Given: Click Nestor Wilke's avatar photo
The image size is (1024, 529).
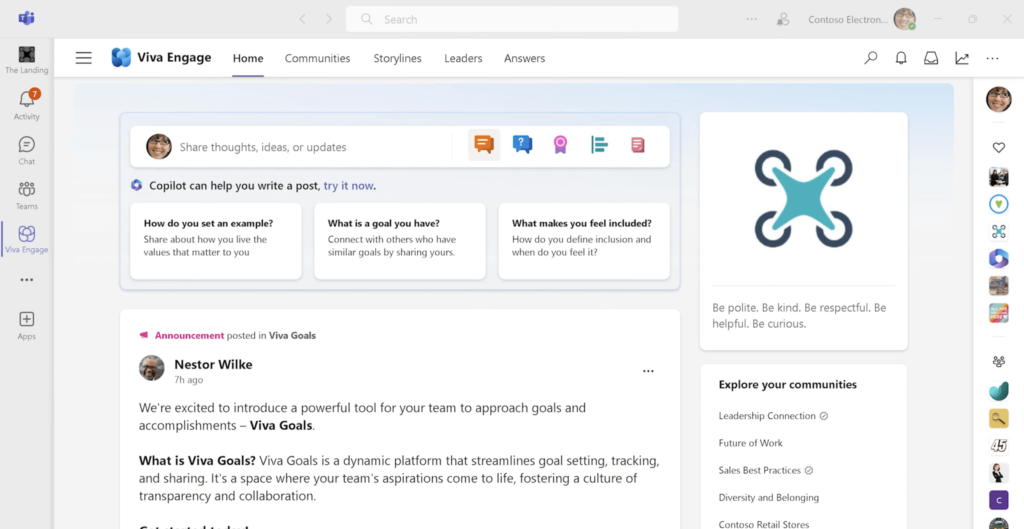Looking at the screenshot, I should click(x=152, y=368).
